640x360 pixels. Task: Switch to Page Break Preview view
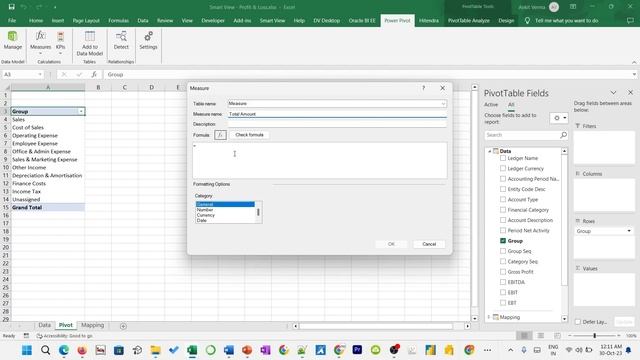[x=557, y=336]
